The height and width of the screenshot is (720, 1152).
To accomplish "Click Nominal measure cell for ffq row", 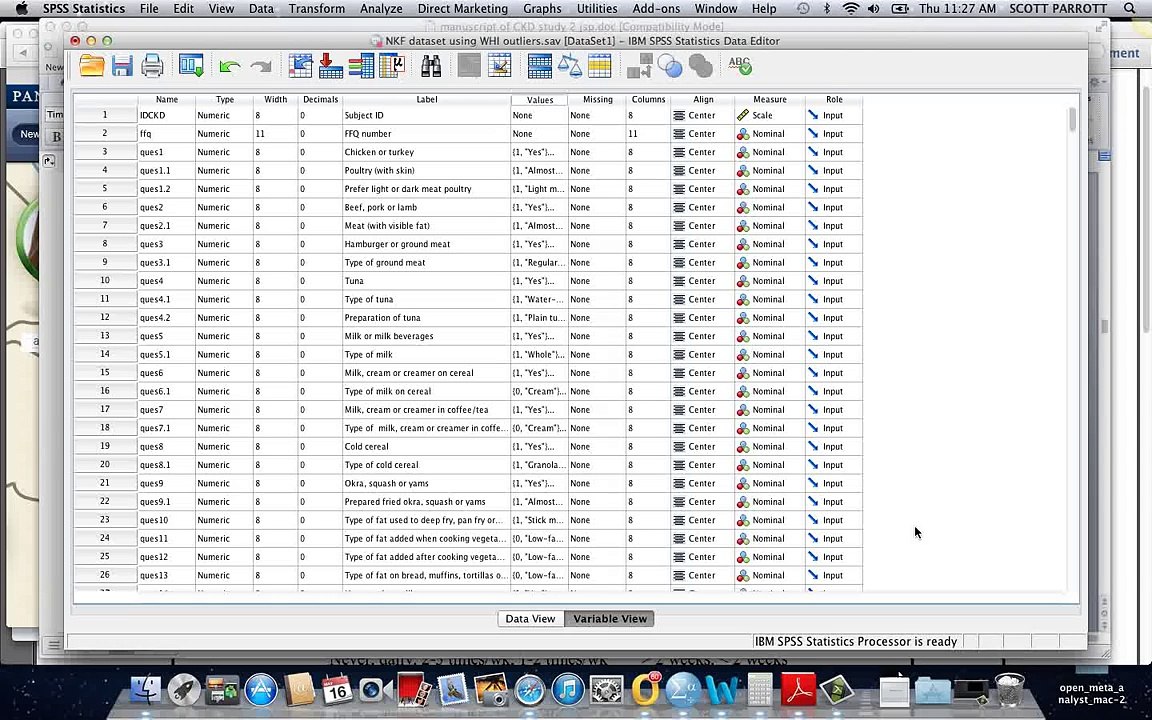I will pos(770,134).
